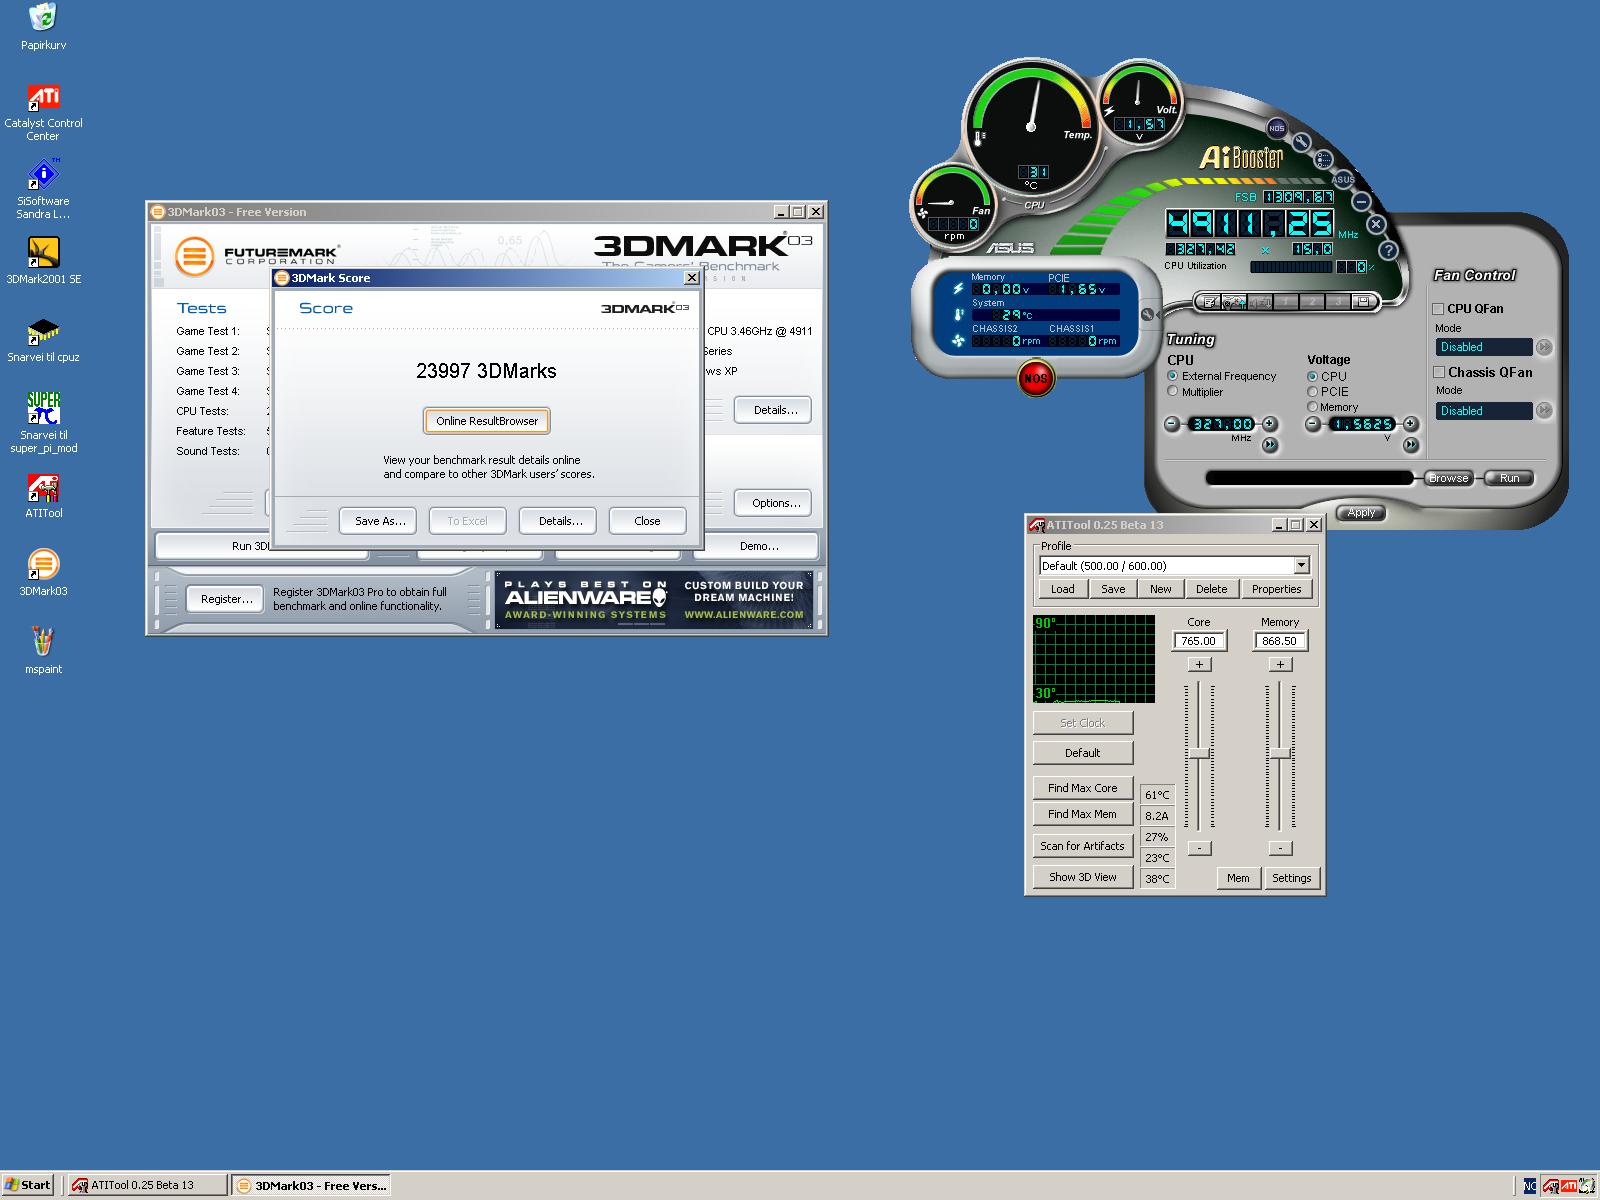Screen dimensions: 1600x1200
Task: Click the plus button above Core slider
Action: coord(1199,664)
